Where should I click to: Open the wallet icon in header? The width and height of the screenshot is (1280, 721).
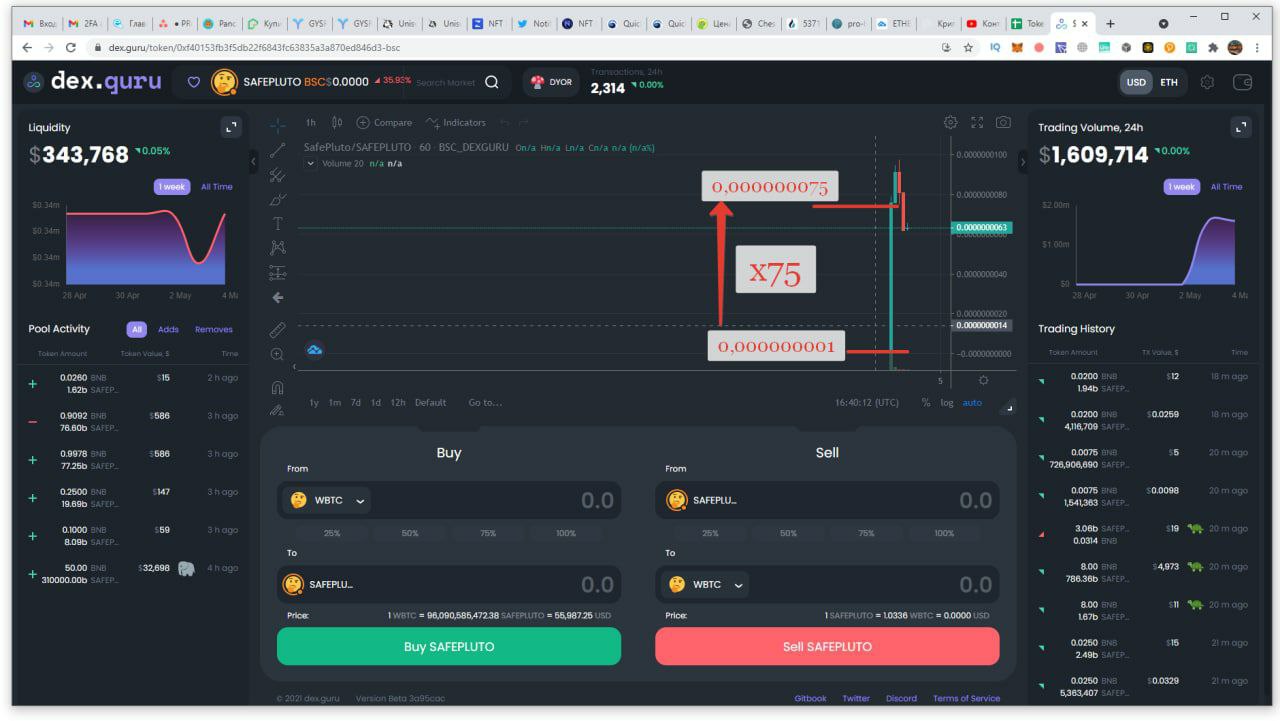[x=1243, y=82]
